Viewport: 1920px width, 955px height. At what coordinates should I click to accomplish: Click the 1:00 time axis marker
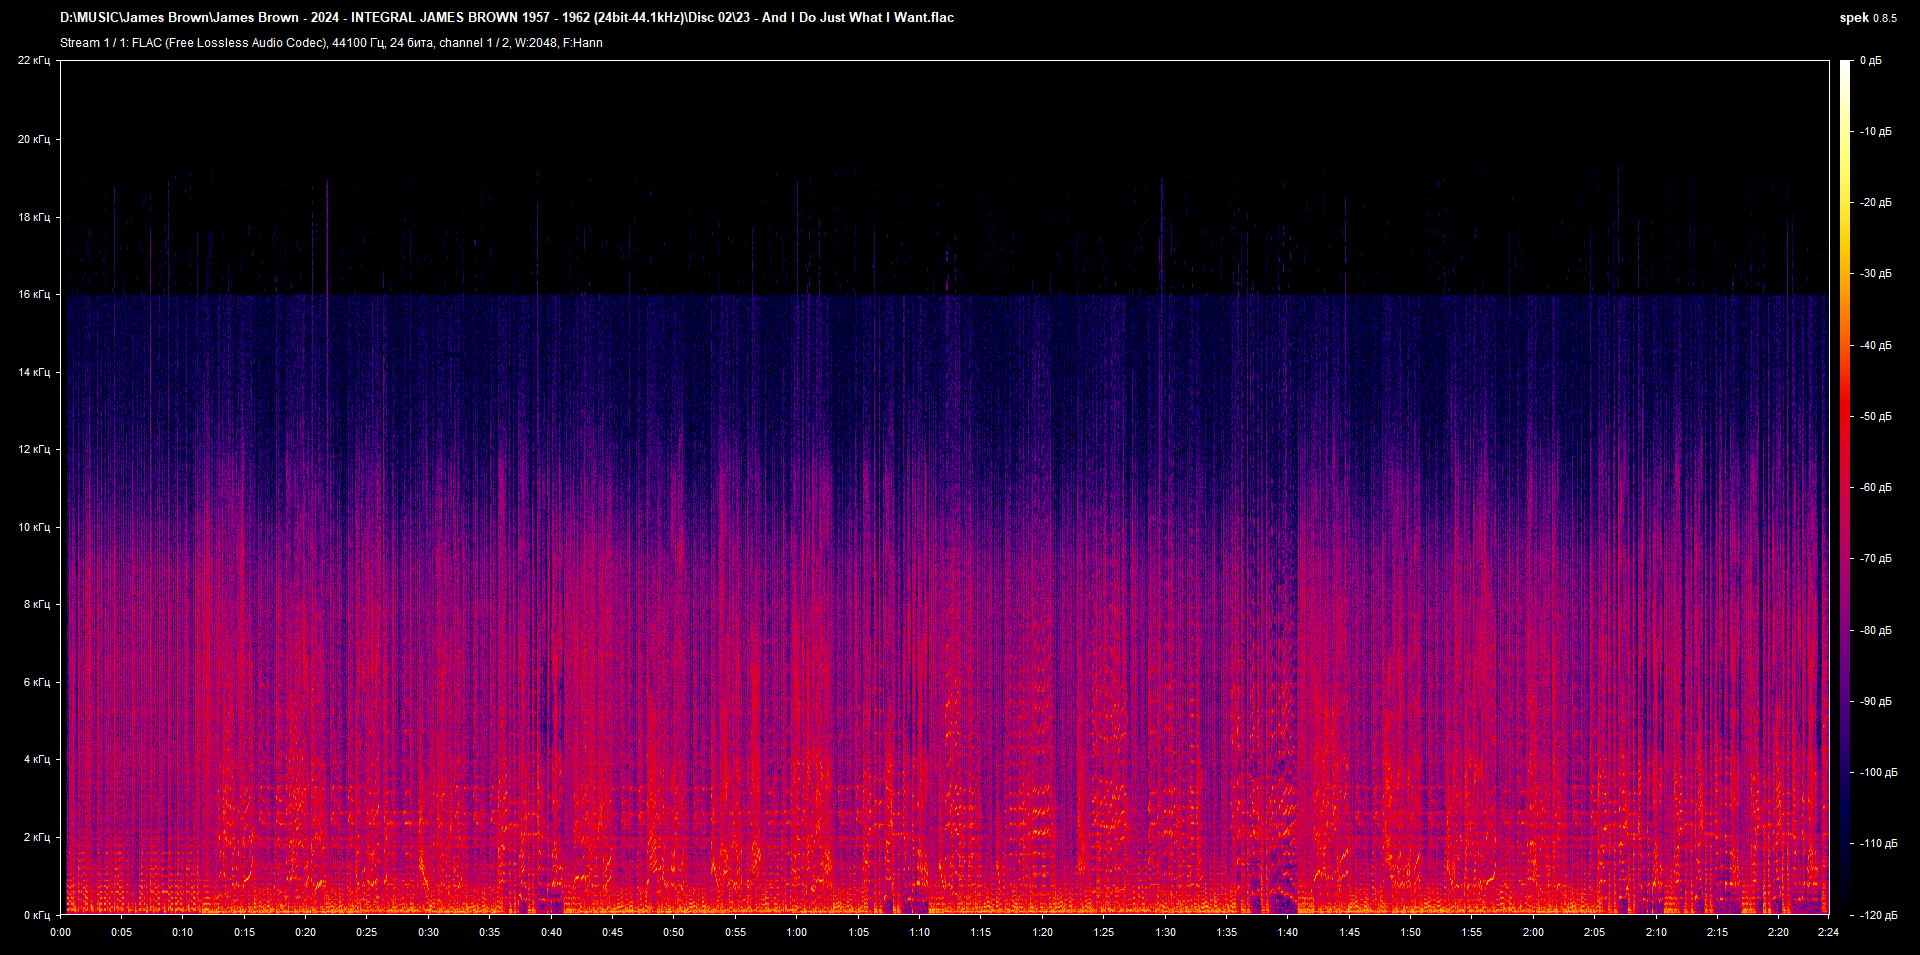click(796, 932)
